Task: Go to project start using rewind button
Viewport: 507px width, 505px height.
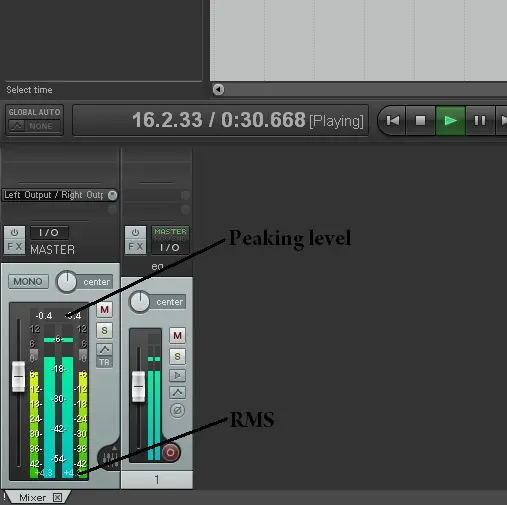Action: [x=392, y=121]
